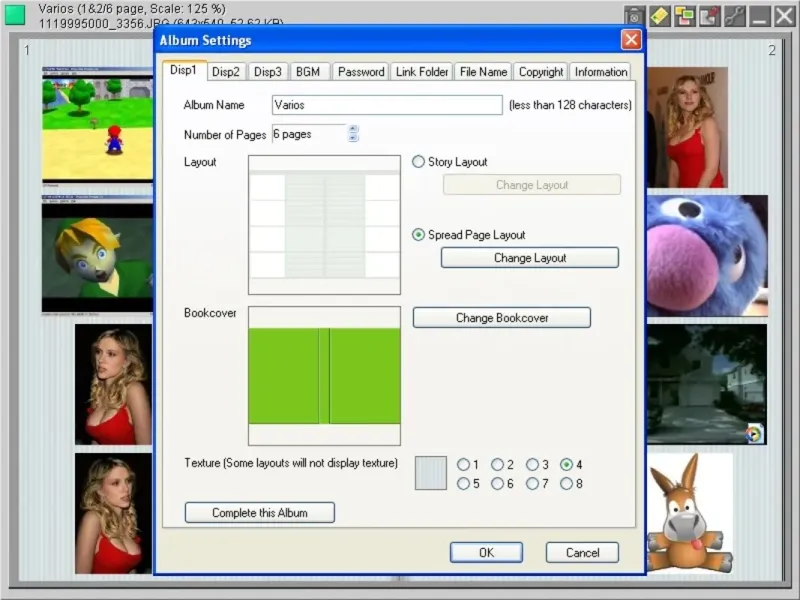Click the trash can icon in the album toolbar
The height and width of the screenshot is (600, 800).
coord(634,16)
